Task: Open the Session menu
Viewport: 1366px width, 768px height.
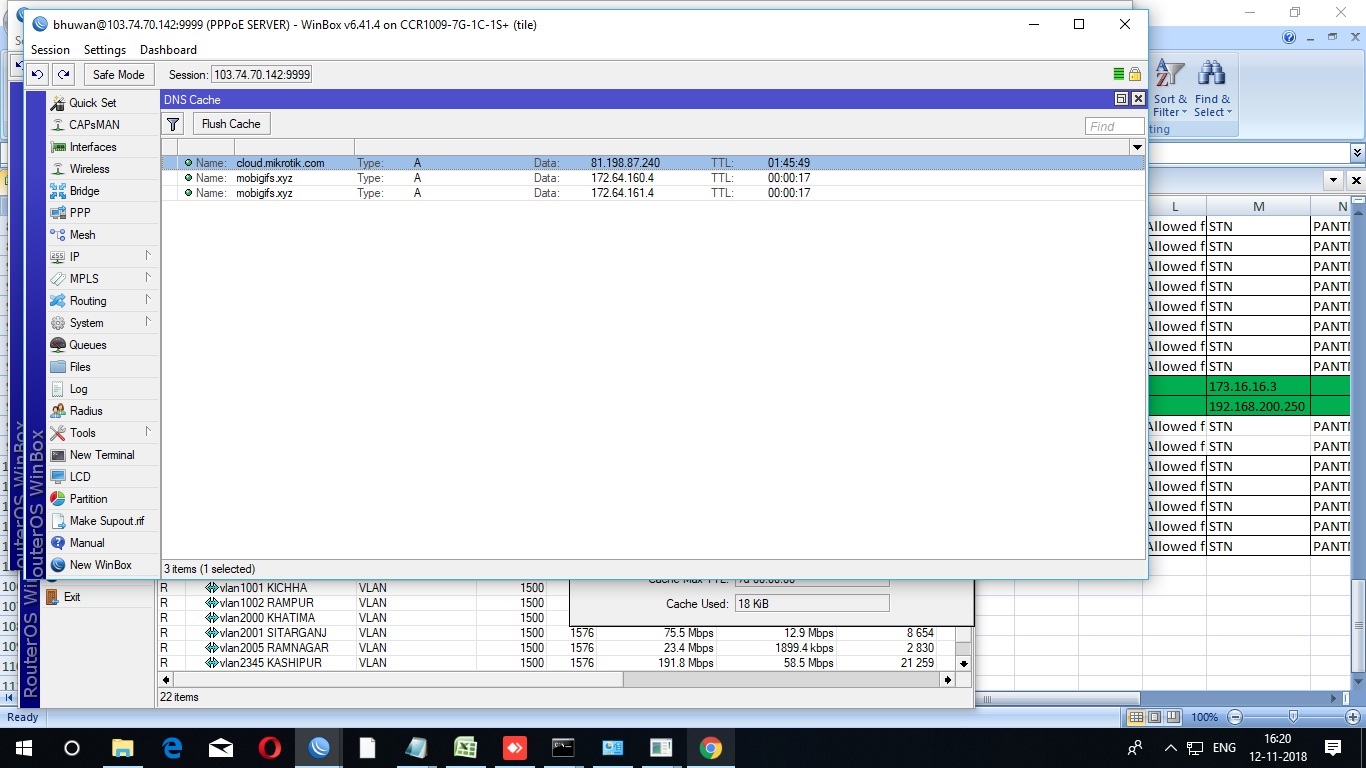Action: pyautogui.click(x=50, y=50)
